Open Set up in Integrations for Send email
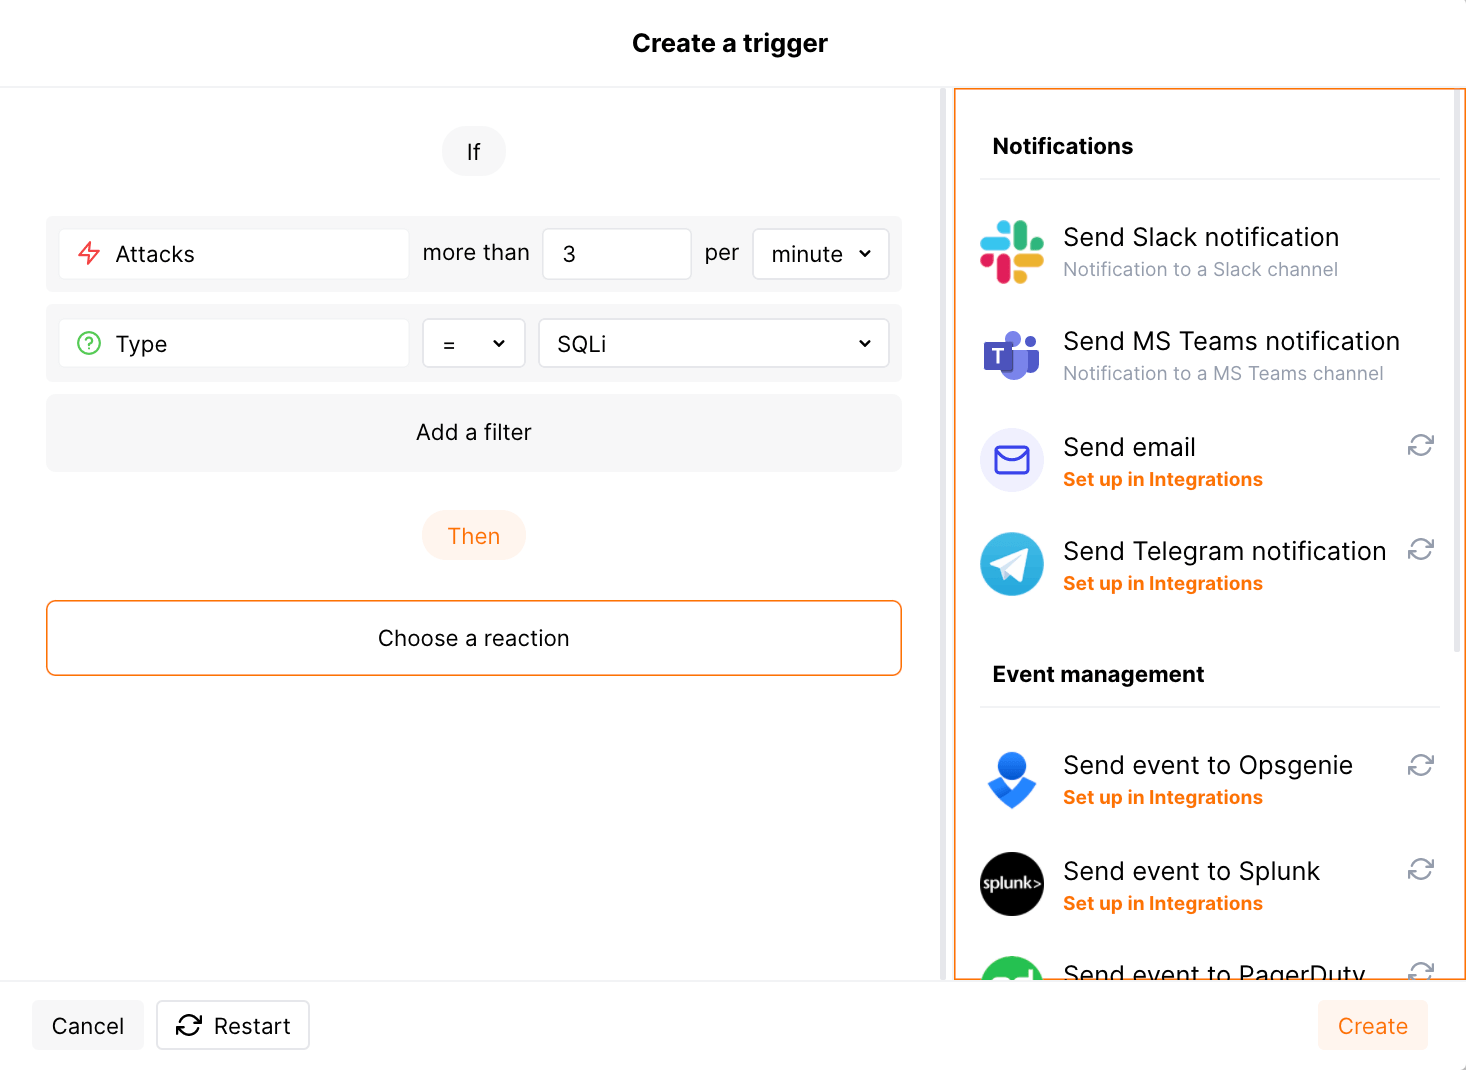 (x=1162, y=479)
